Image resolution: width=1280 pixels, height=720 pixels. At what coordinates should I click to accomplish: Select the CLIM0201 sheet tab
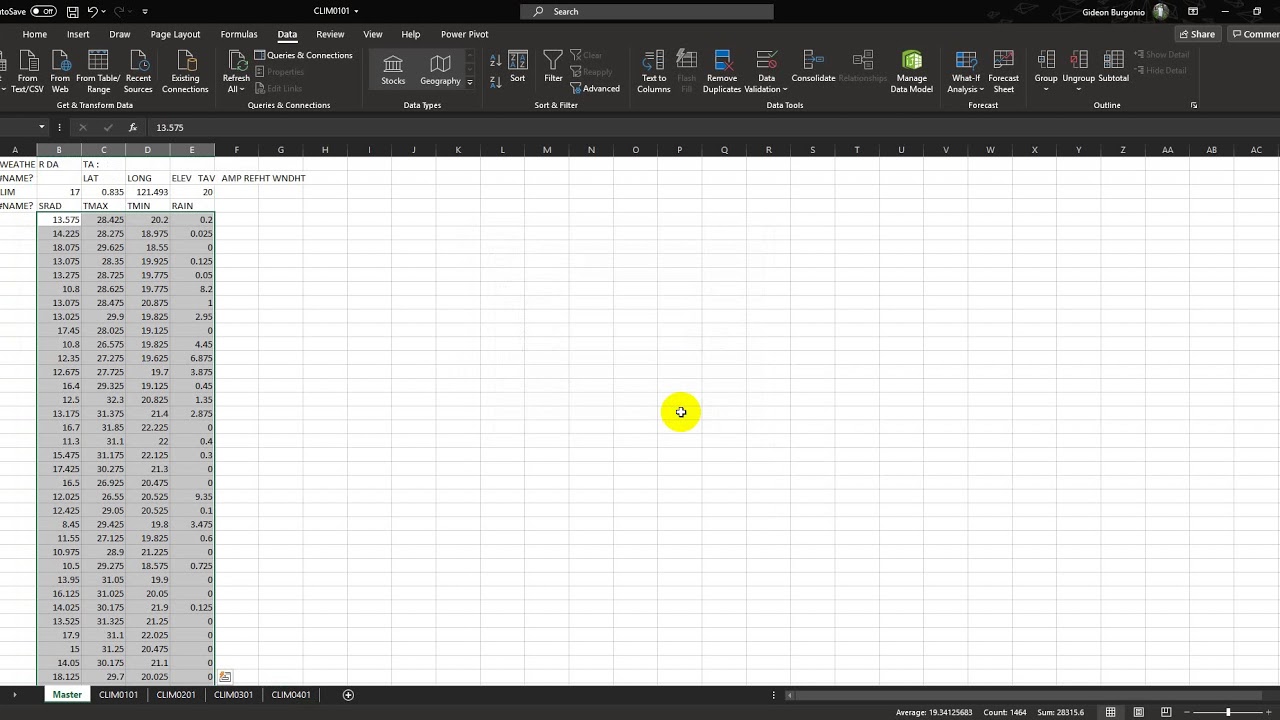[176, 694]
